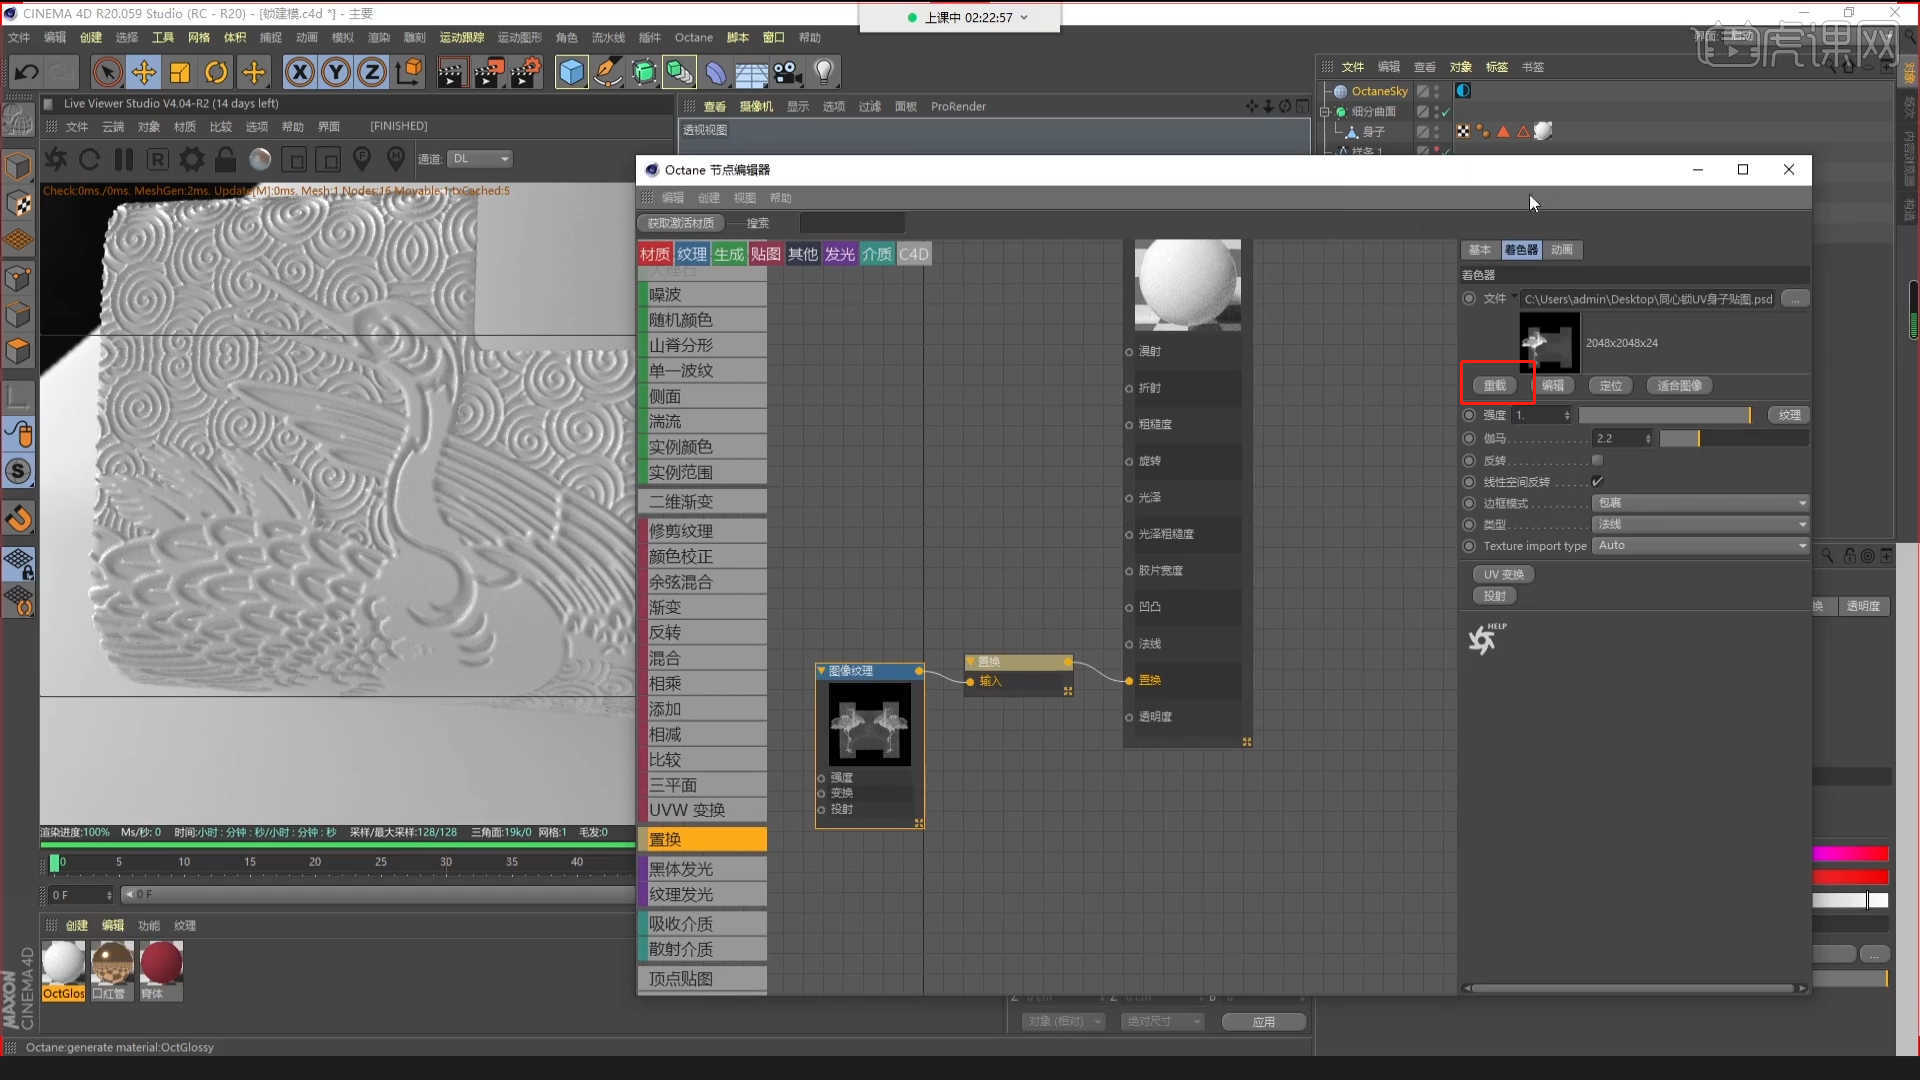
Task: Select the 发光 node category tab
Action: pos(839,254)
